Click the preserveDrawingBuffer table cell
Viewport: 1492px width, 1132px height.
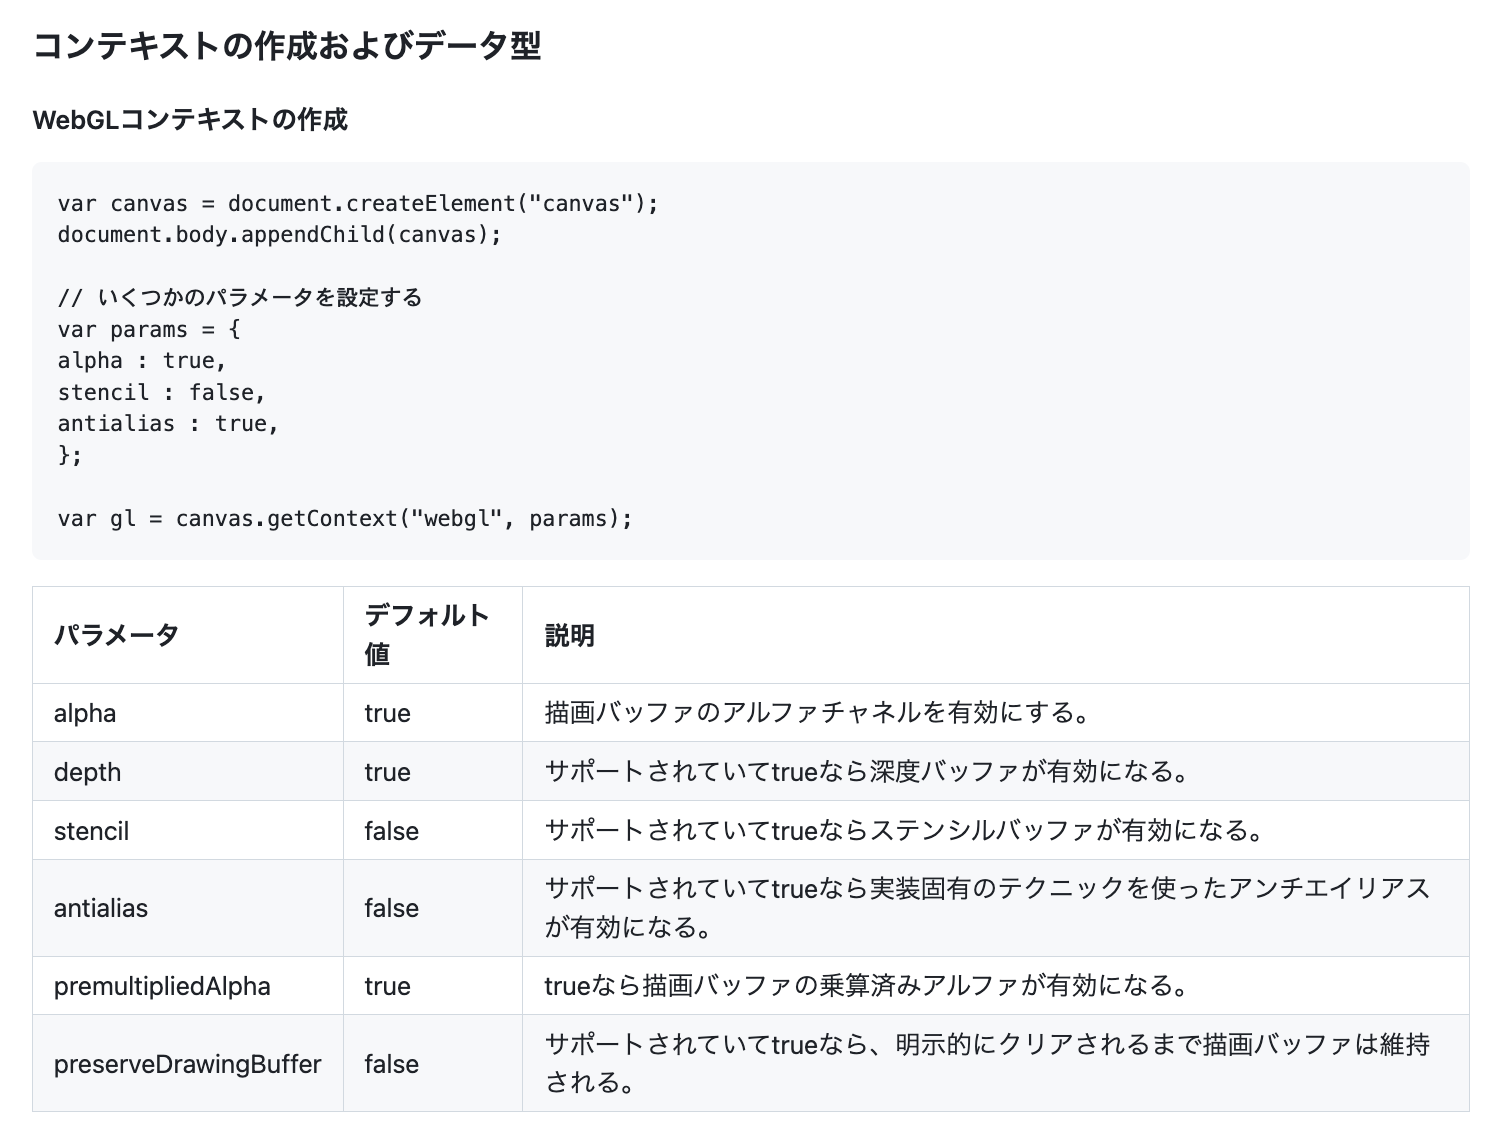pos(187,1064)
